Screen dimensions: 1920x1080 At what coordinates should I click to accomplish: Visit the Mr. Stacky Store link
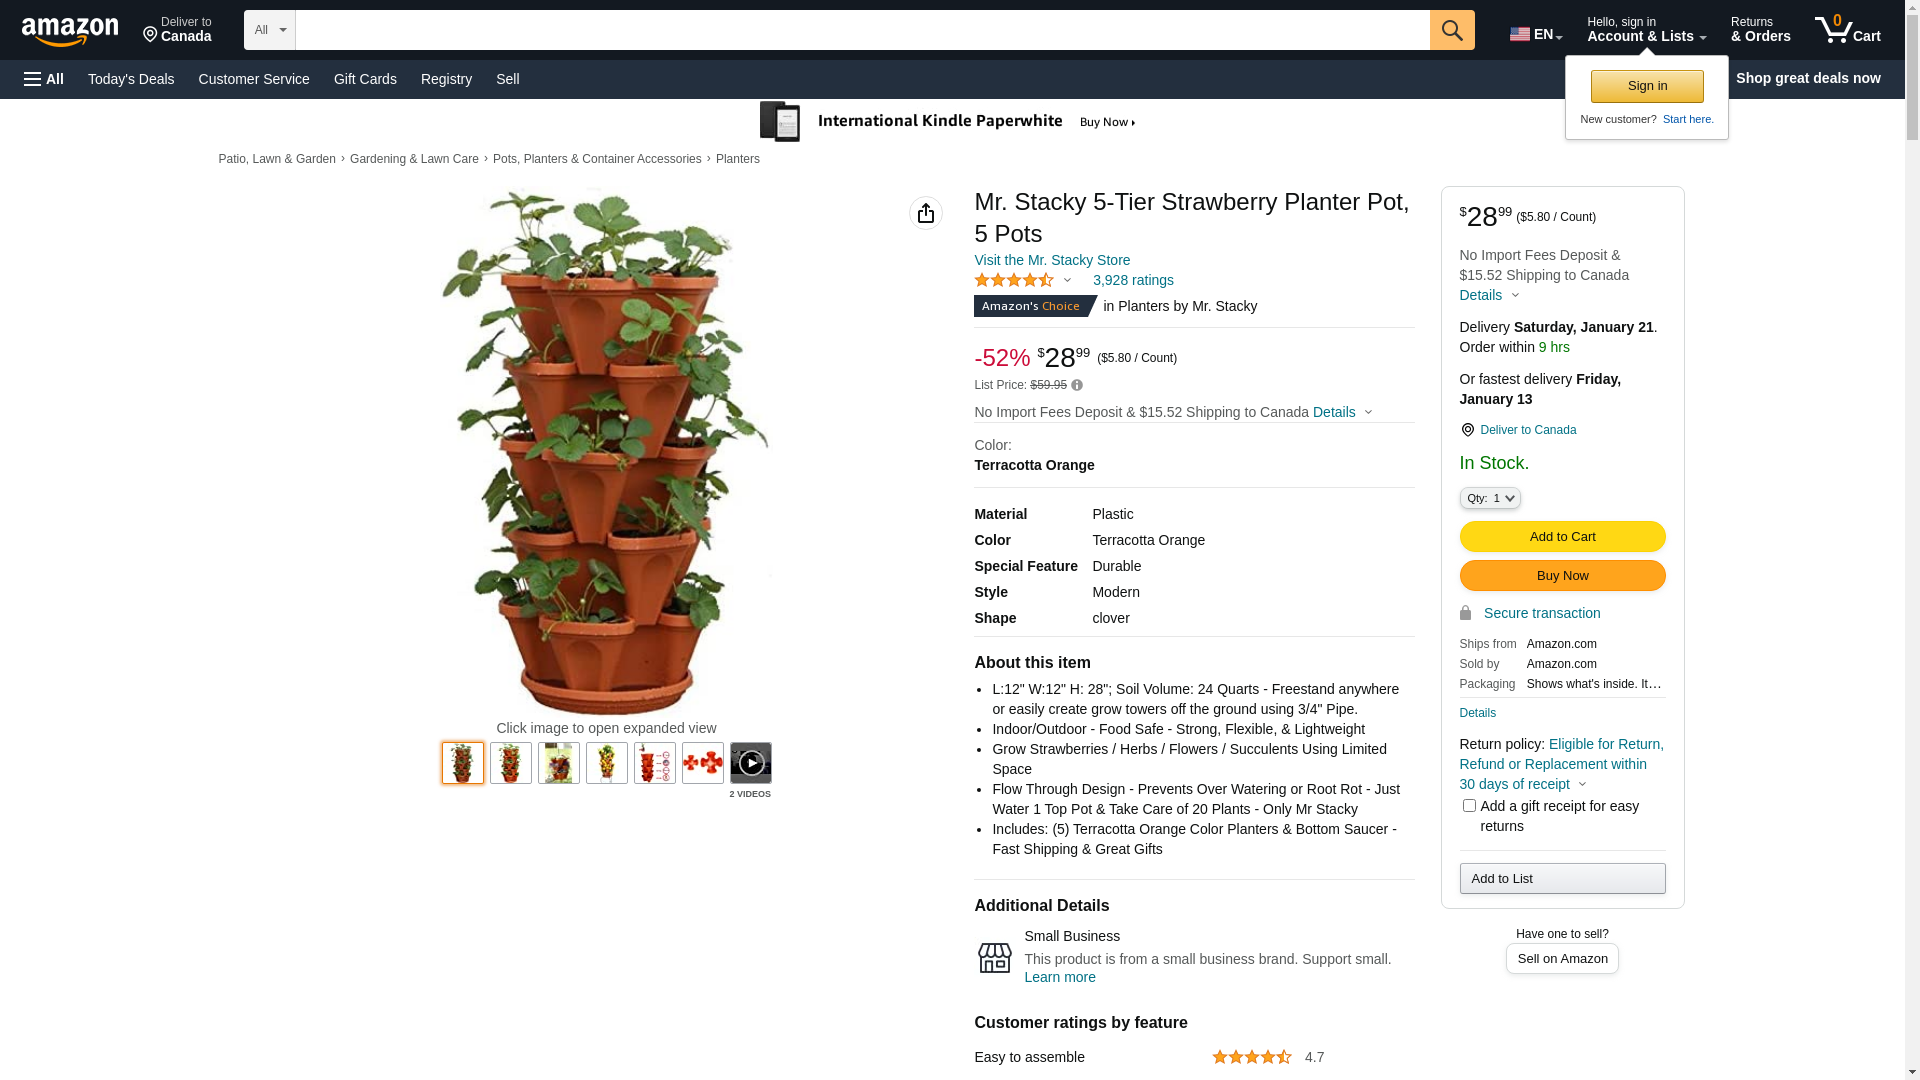[x=1052, y=260]
